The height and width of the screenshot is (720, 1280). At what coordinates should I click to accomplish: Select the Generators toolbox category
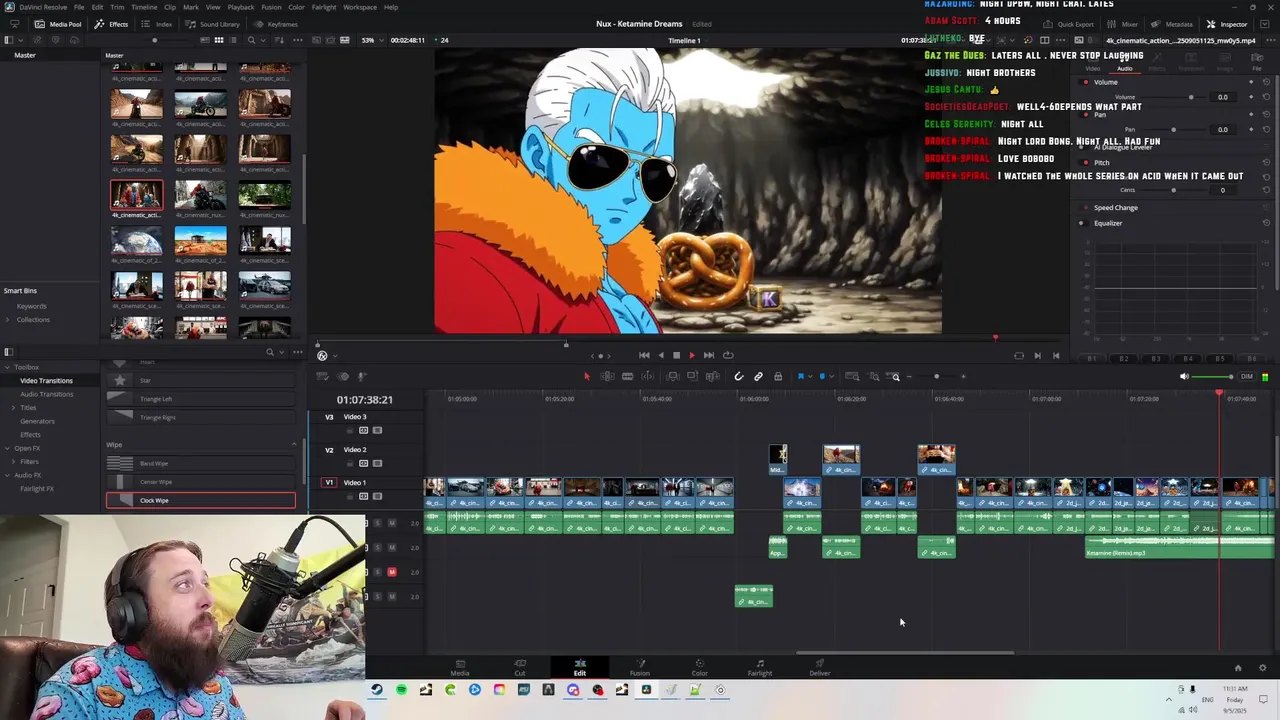(37, 421)
